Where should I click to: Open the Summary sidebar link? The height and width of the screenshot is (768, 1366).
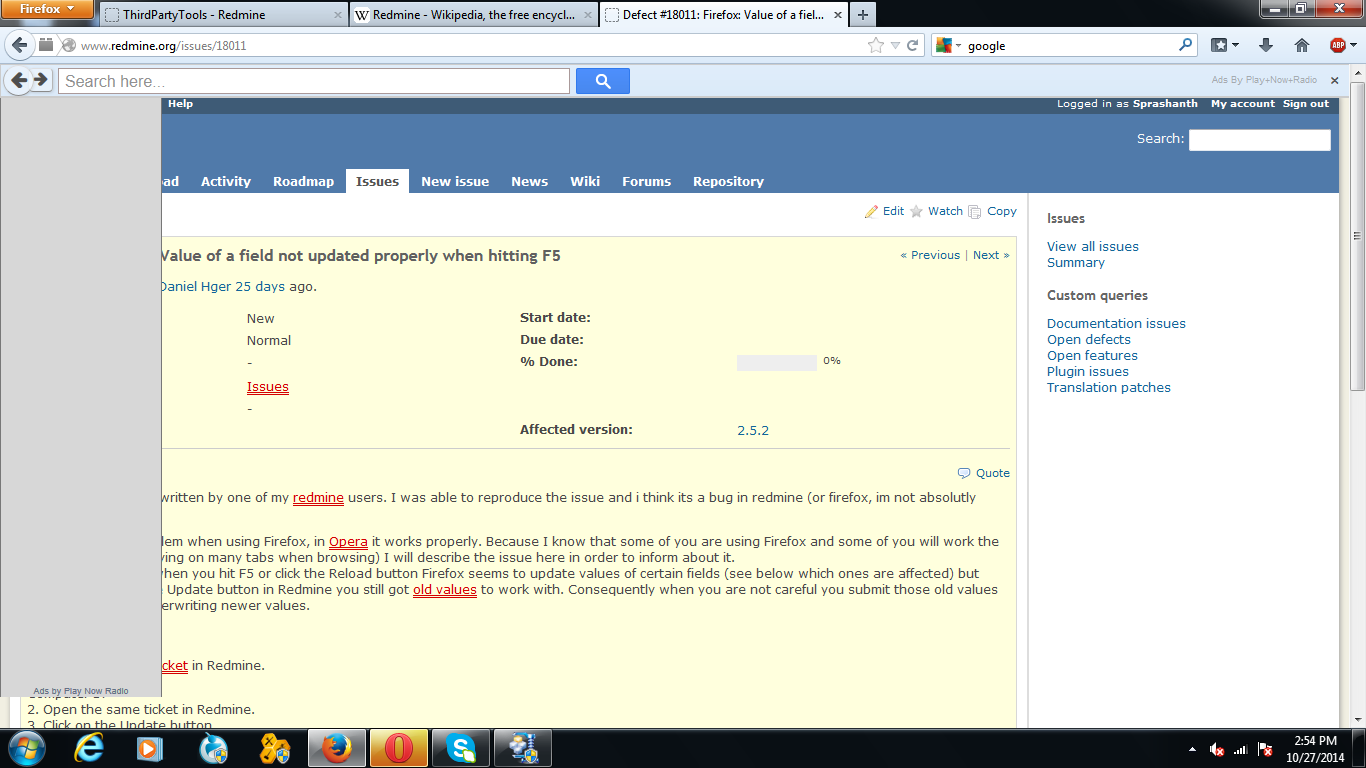[1076, 262]
